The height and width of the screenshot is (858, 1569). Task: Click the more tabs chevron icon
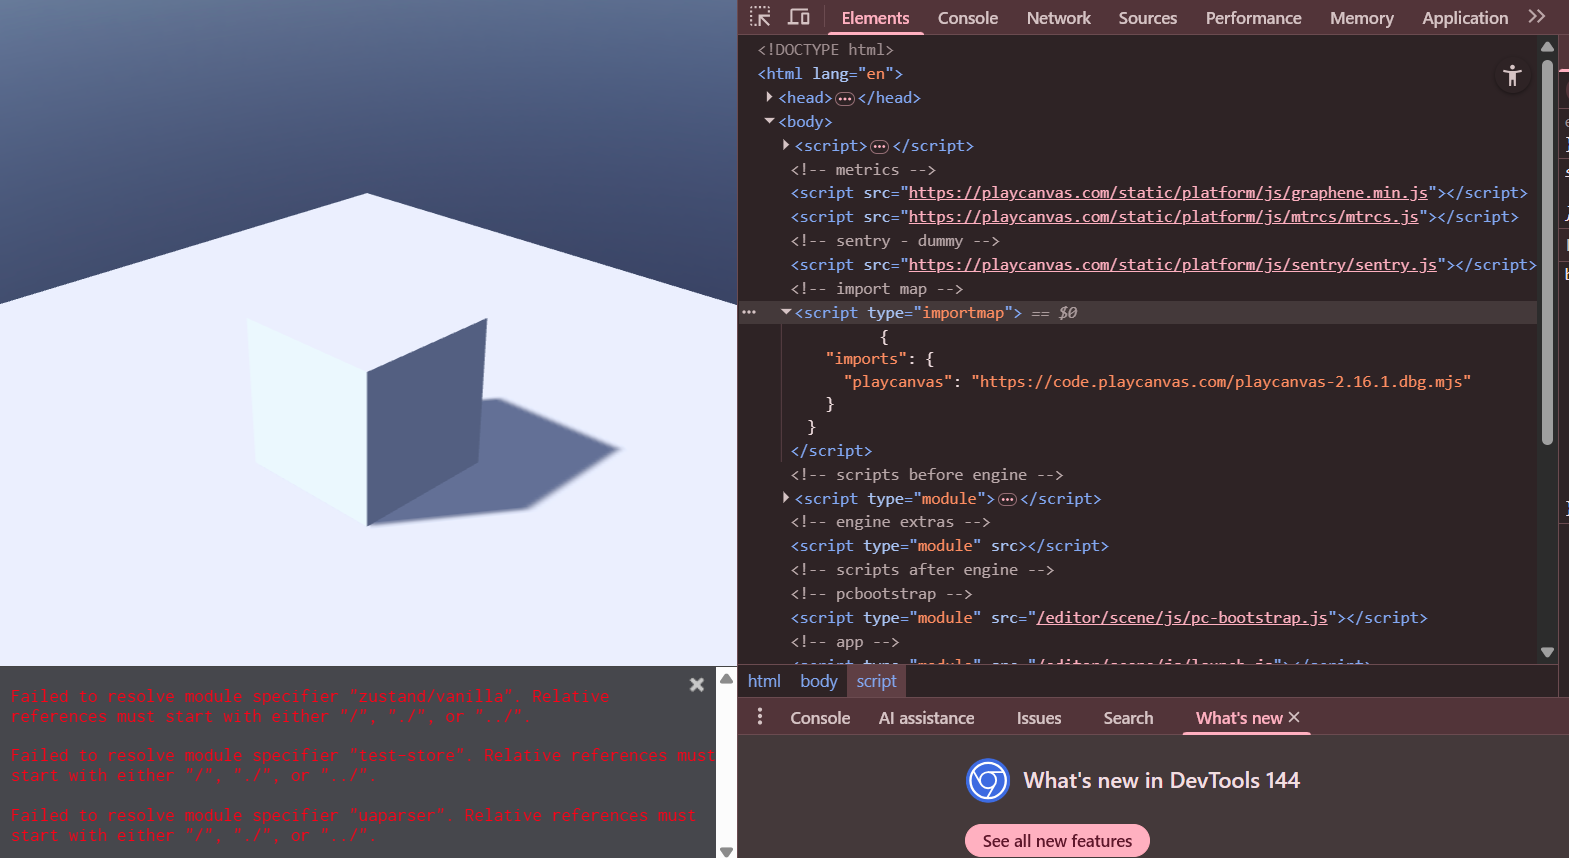pos(1537,17)
